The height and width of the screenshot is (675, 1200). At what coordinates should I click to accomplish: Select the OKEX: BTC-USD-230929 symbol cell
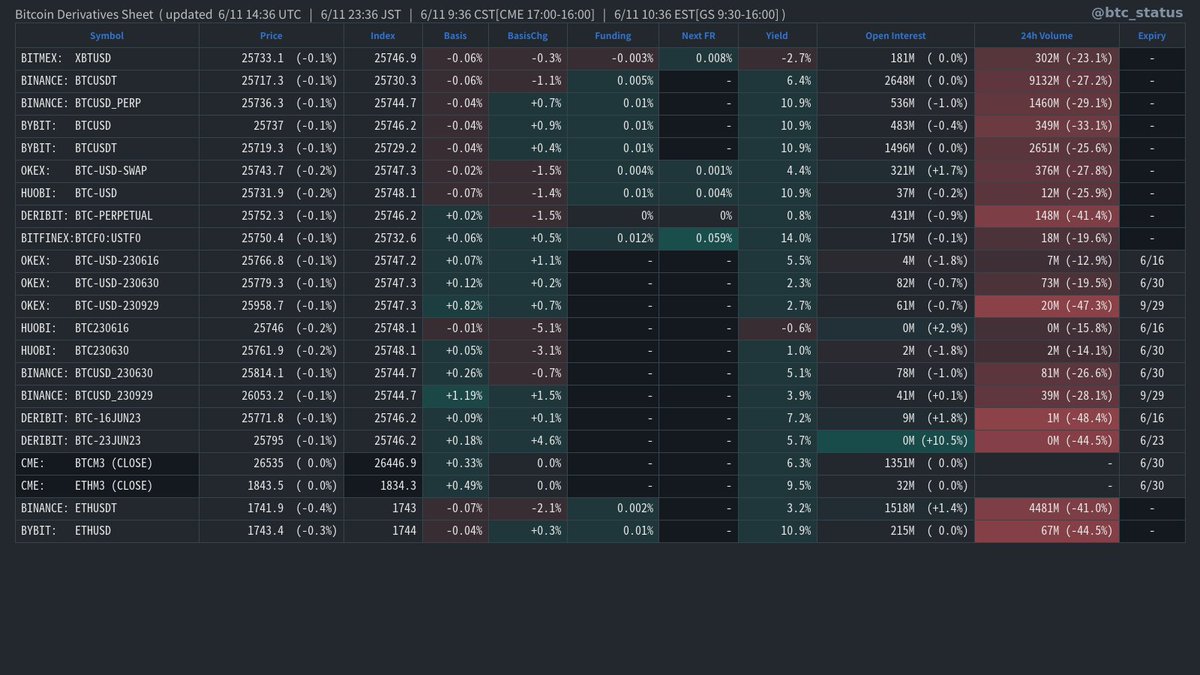[x=107, y=305]
